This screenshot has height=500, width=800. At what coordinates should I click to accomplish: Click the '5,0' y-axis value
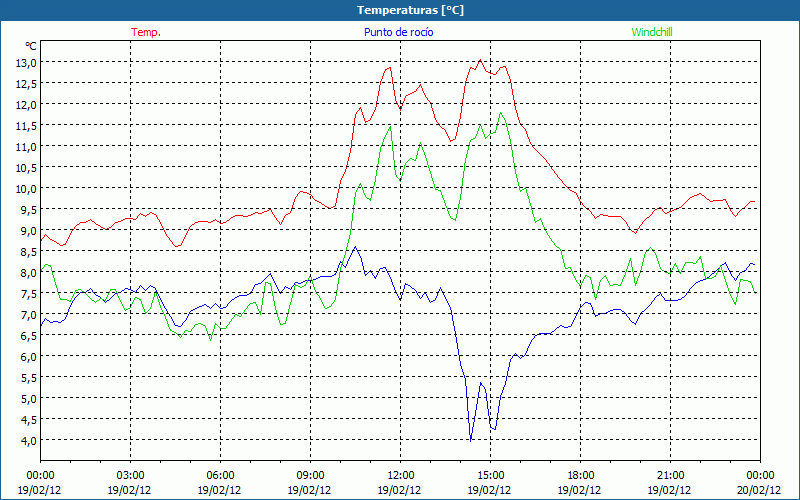click(x=29, y=399)
